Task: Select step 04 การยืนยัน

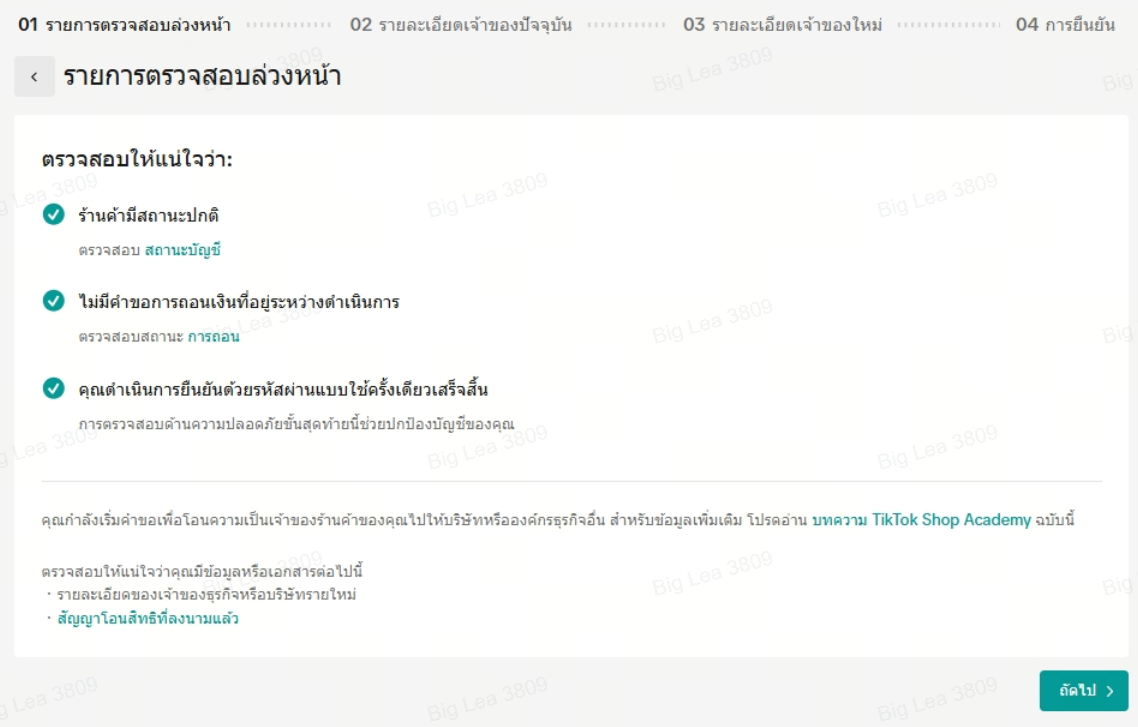Action: [1065, 25]
